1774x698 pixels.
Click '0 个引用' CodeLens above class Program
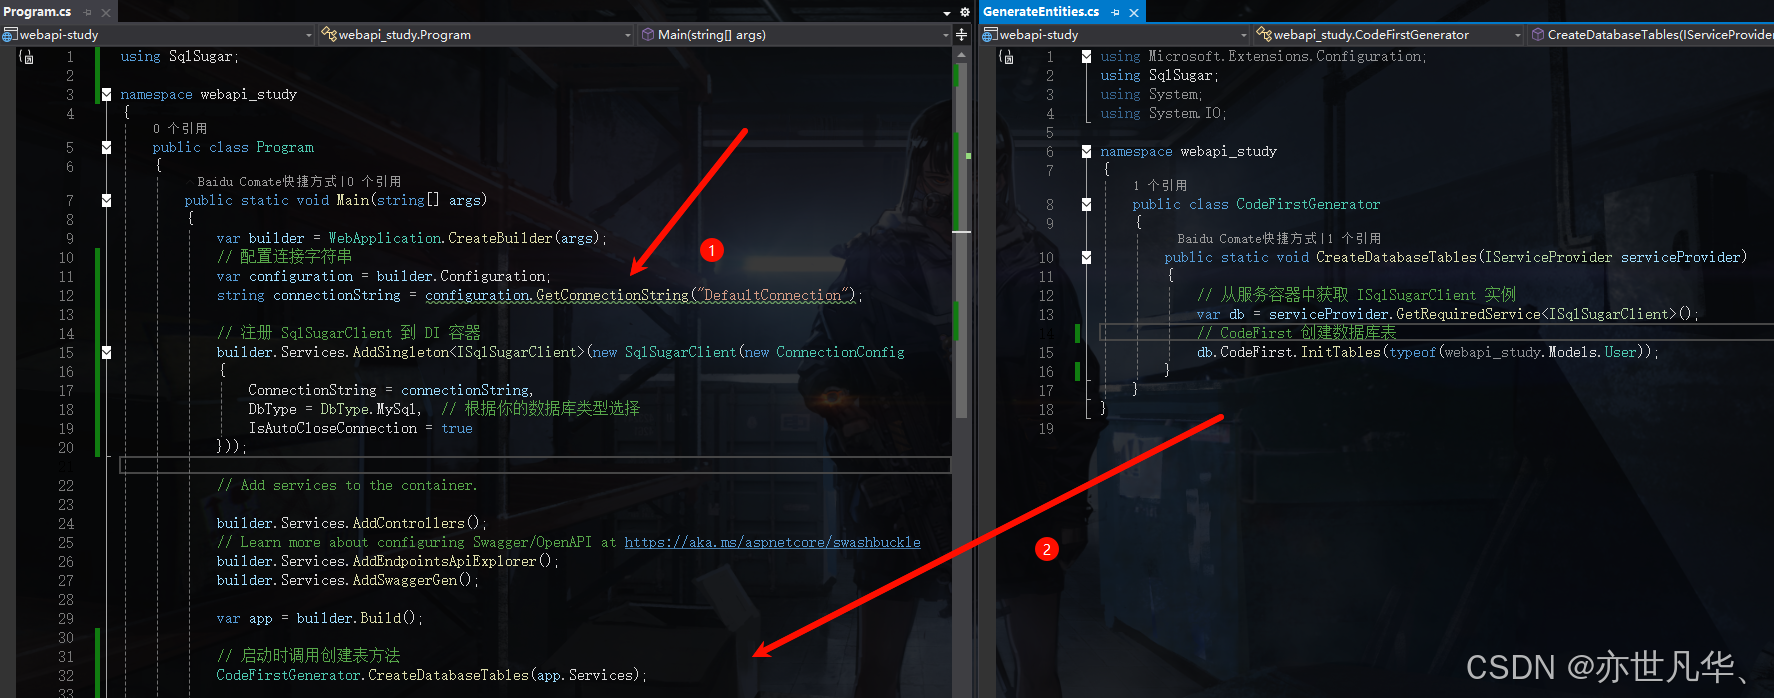[x=180, y=128]
